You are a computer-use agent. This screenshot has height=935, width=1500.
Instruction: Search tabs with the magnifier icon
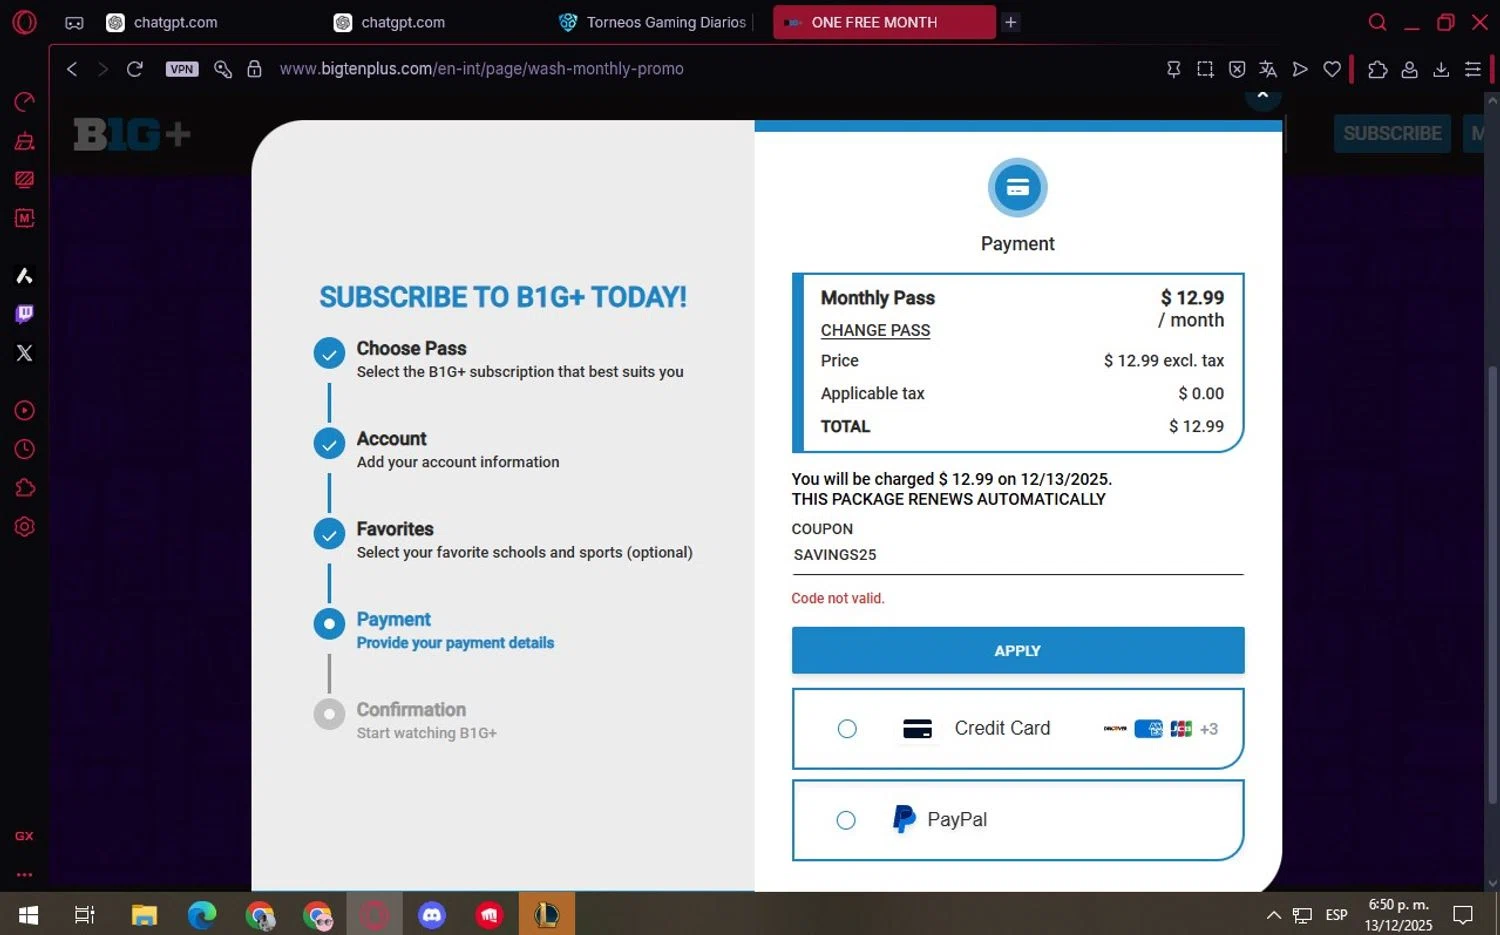tap(1377, 22)
